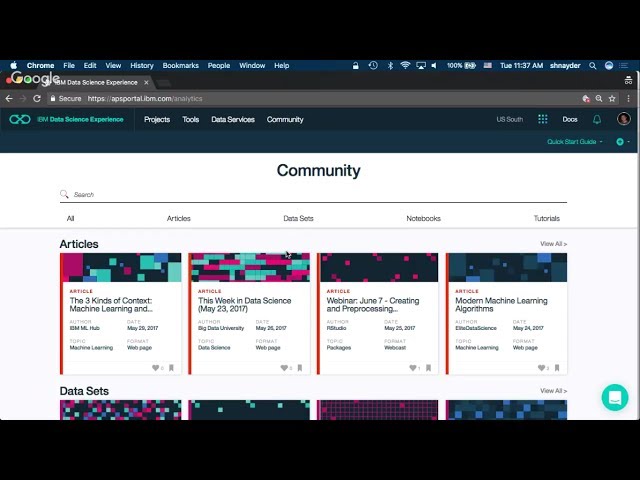Open the Apple menu
The height and width of the screenshot is (480, 640).
coord(13,65)
